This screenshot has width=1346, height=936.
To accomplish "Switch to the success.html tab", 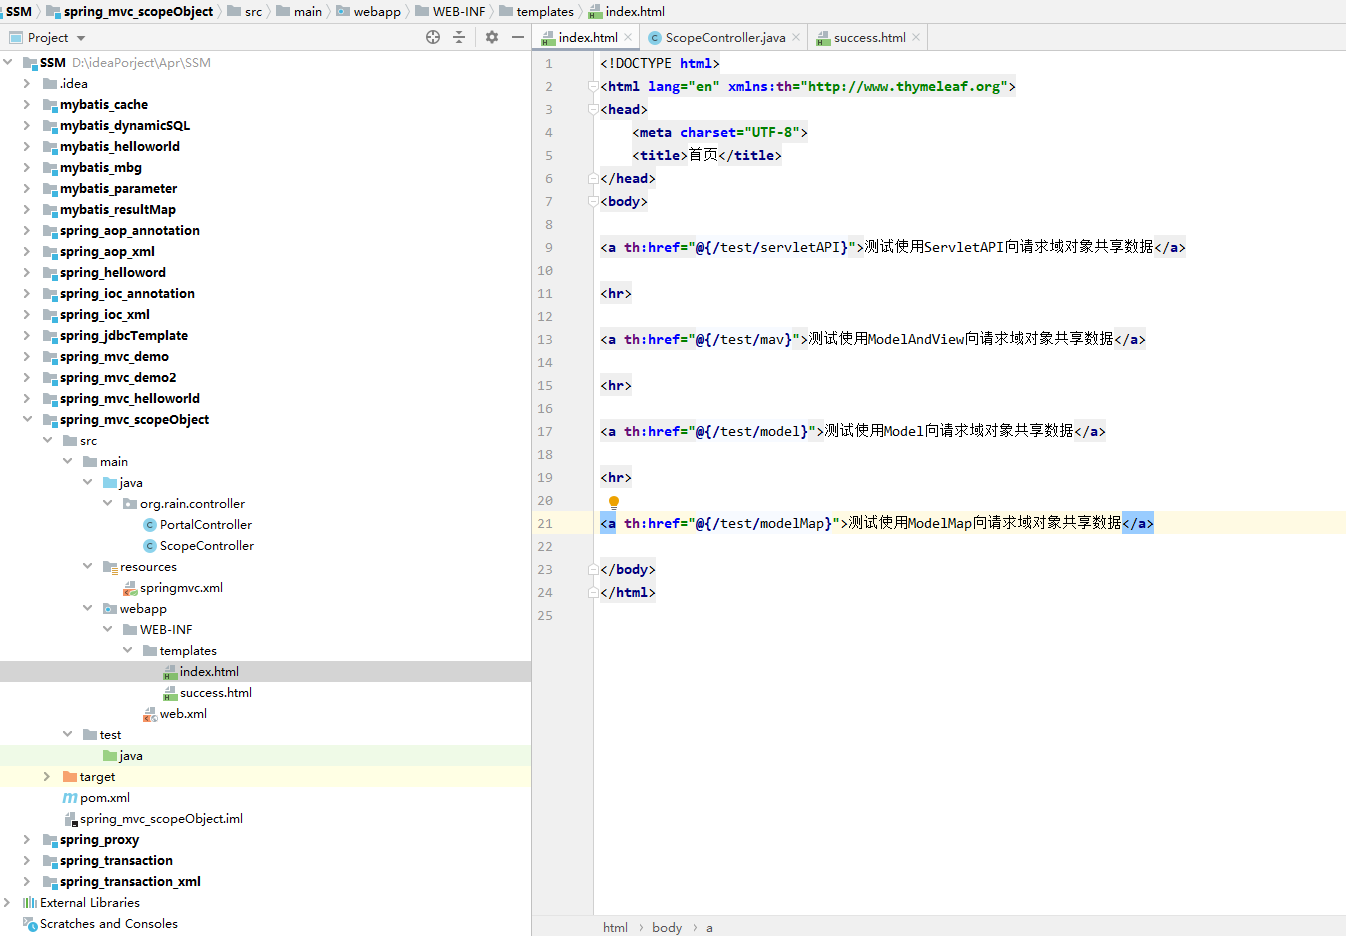I will click(x=870, y=38).
